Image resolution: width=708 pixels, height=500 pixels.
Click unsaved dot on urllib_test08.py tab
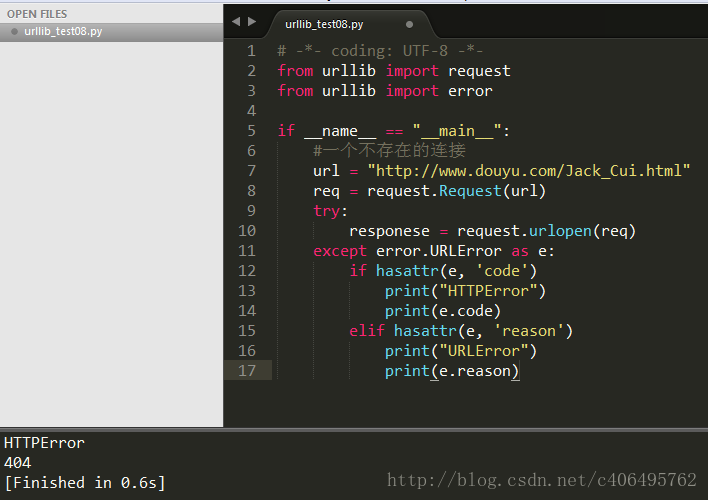409,24
